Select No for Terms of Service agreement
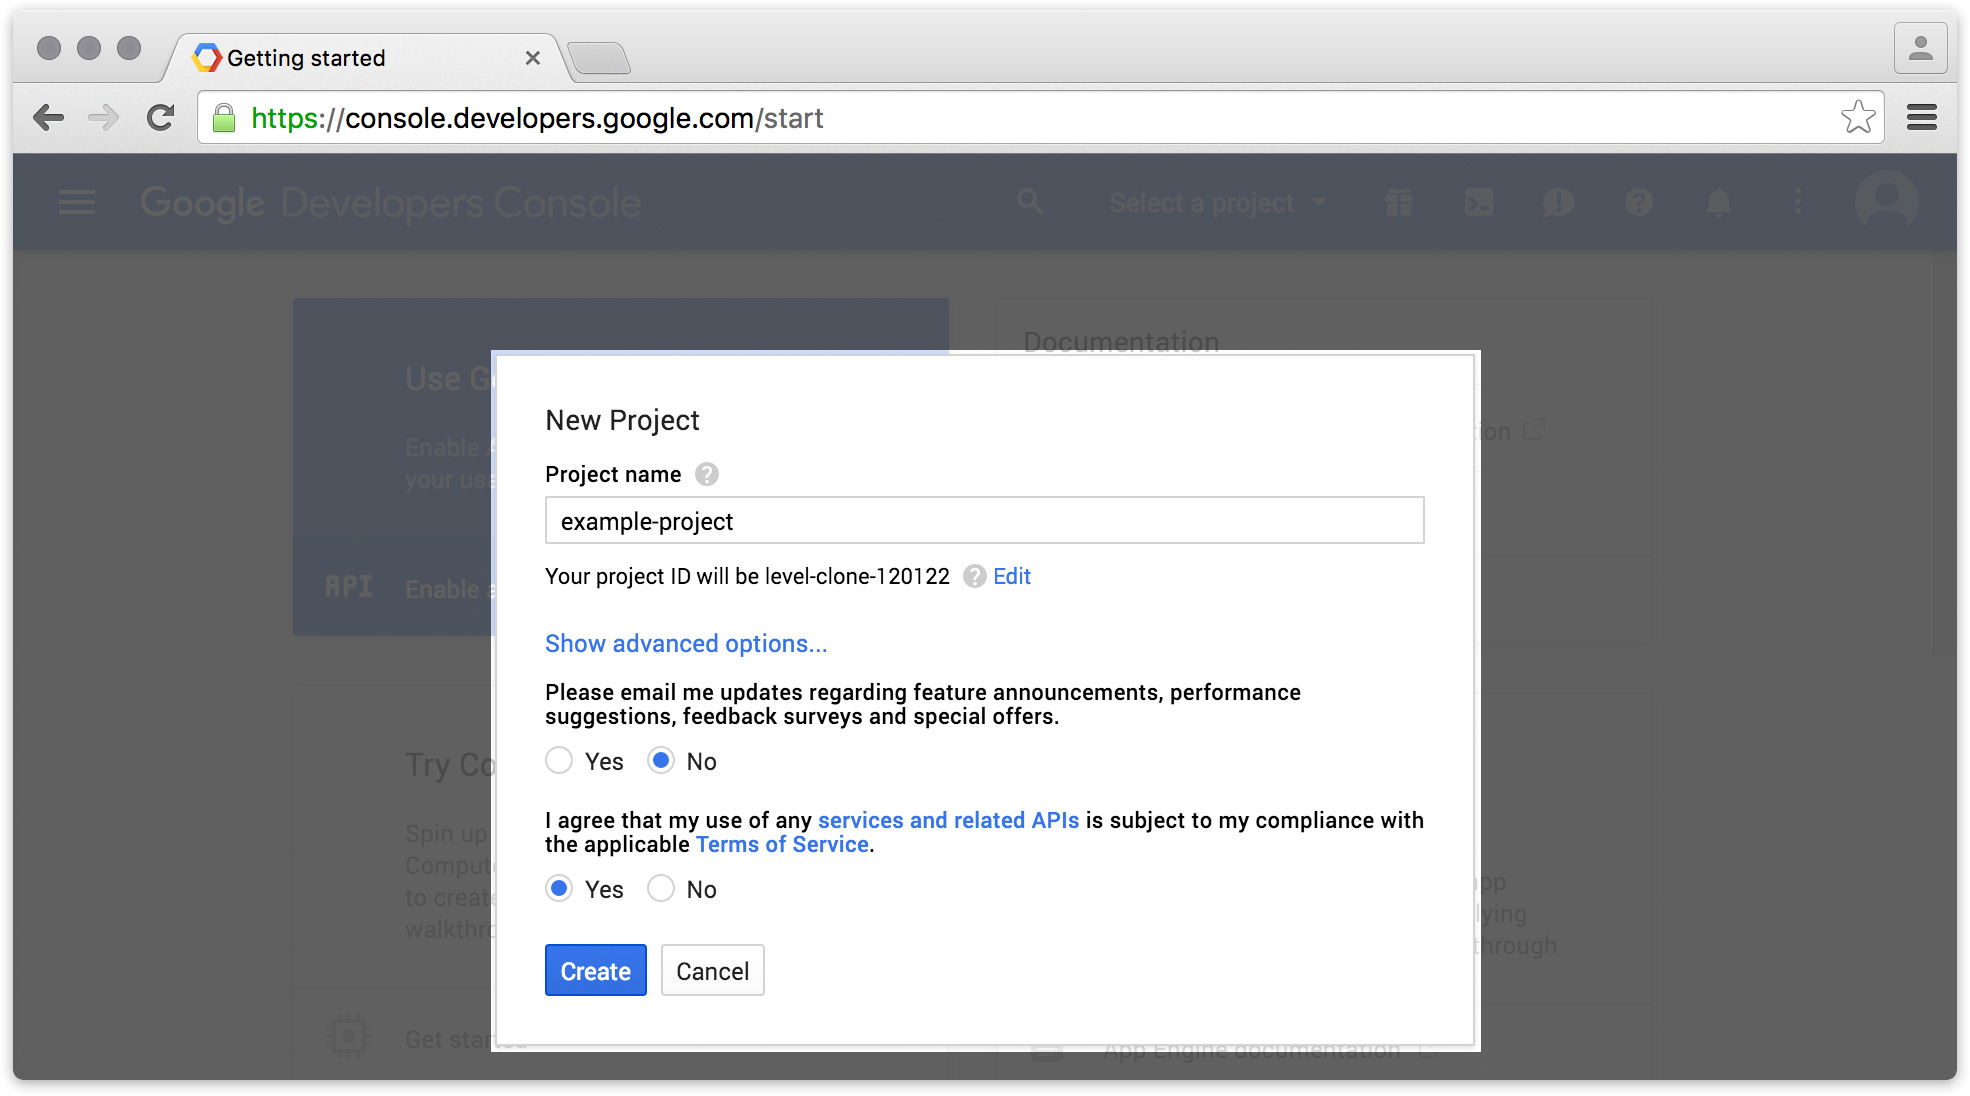 coord(661,889)
